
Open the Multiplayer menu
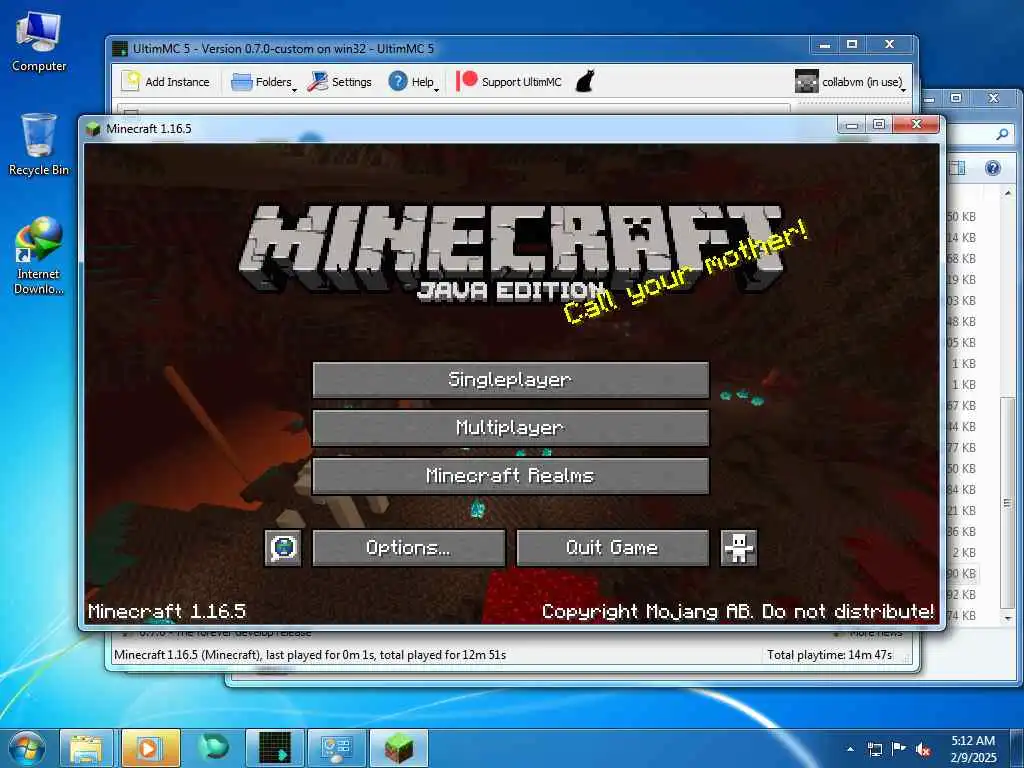coord(511,428)
